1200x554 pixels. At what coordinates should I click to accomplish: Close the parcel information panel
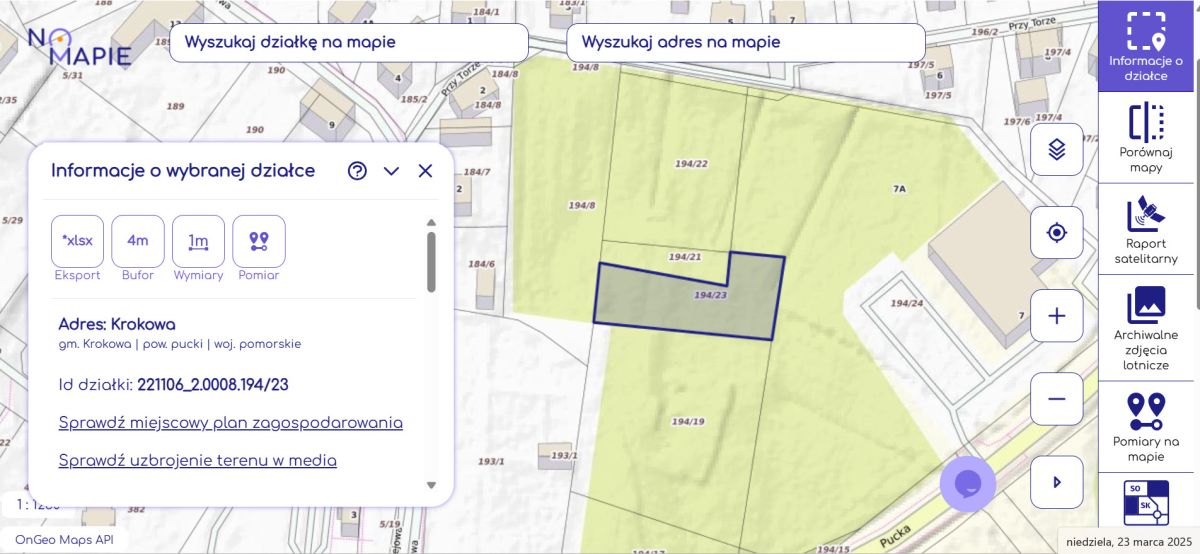click(425, 171)
